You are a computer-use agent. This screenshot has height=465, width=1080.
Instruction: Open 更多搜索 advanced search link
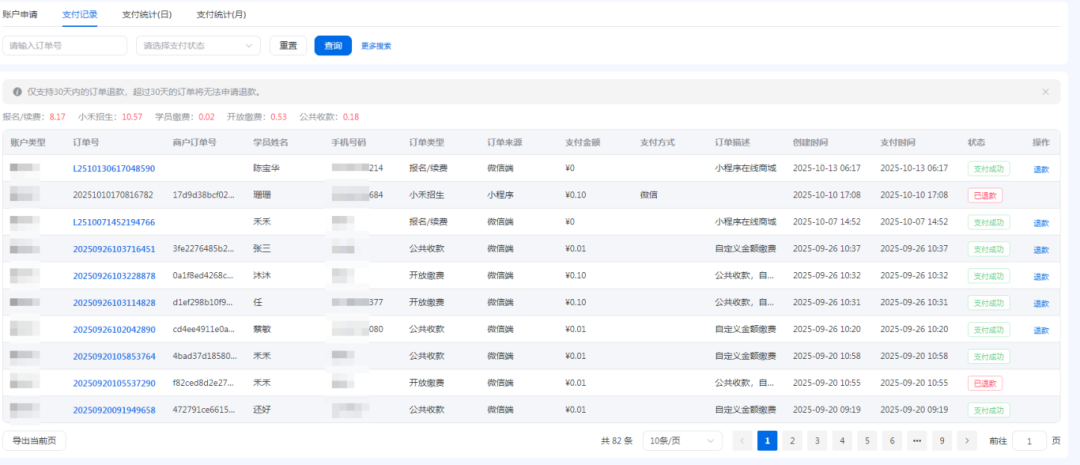[x=376, y=46]
